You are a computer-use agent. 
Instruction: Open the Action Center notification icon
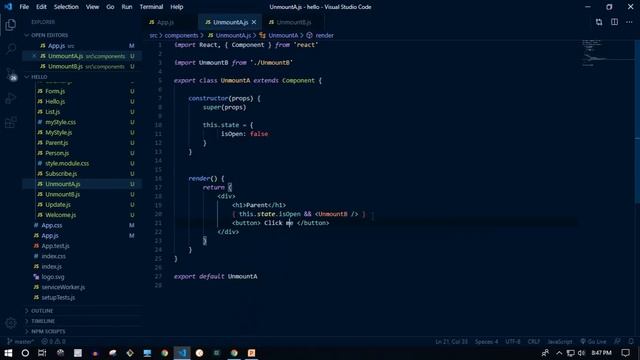tap(625, 353)
